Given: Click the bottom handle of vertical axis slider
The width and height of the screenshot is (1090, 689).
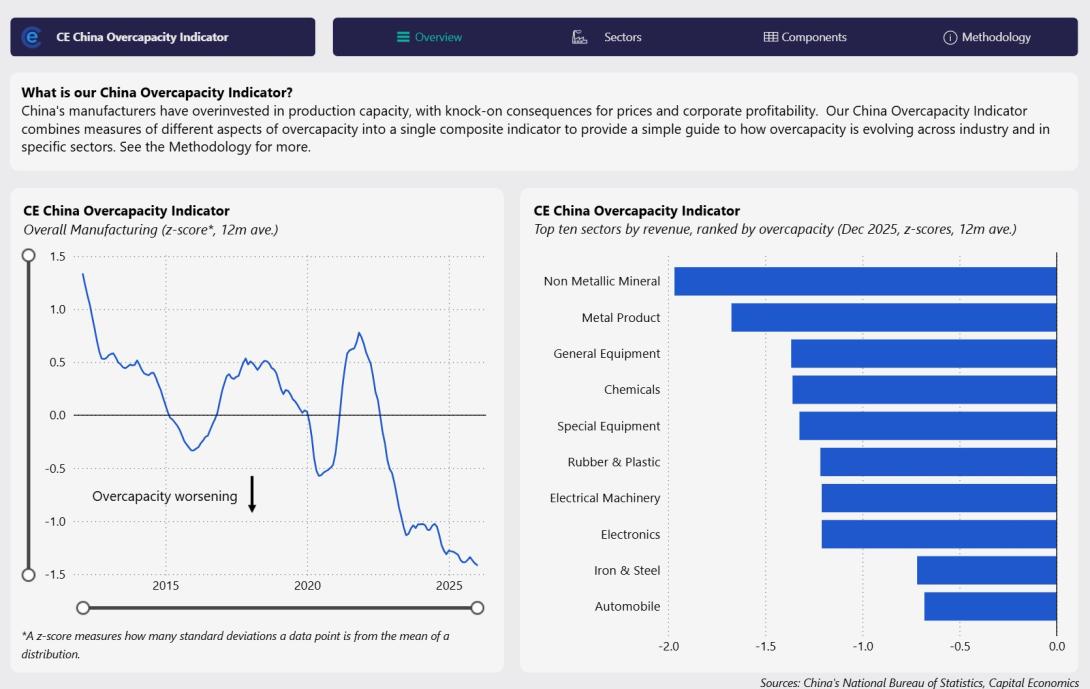Looking at the screenshot, I should pyautogui.click(x=29, y=574).
